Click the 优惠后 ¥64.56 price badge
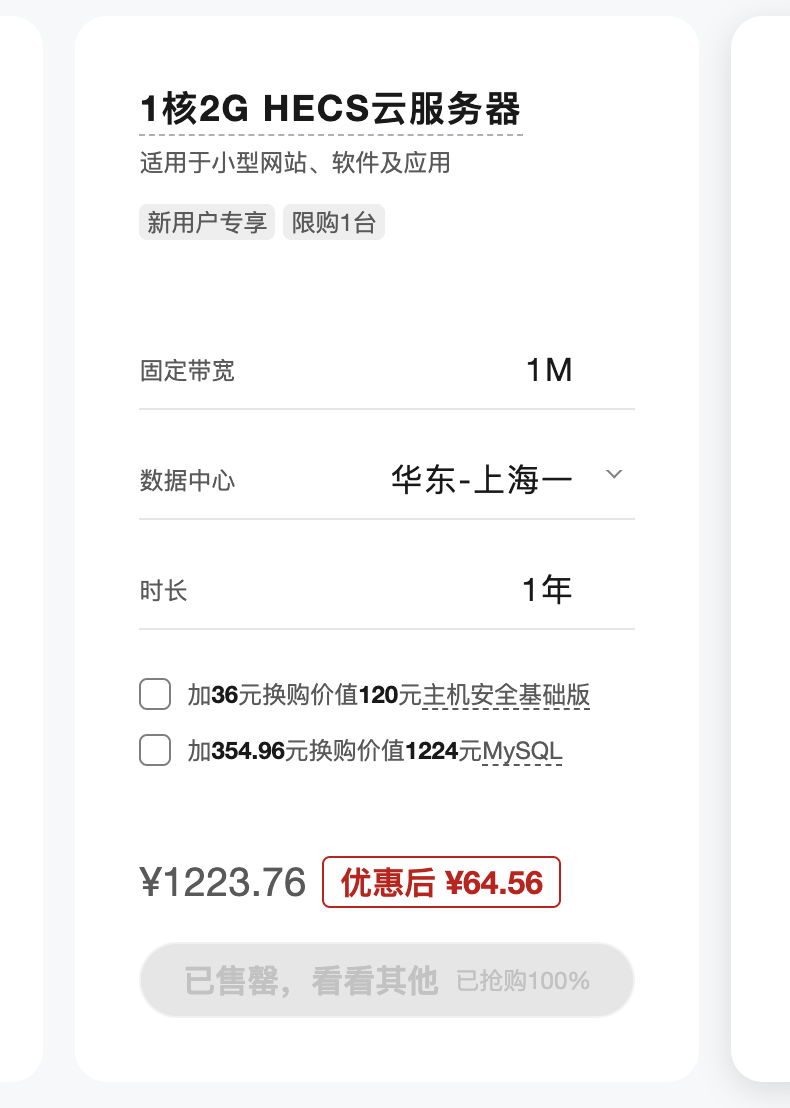The height and width of the screenshot is (1108, 790). [442, 882]
